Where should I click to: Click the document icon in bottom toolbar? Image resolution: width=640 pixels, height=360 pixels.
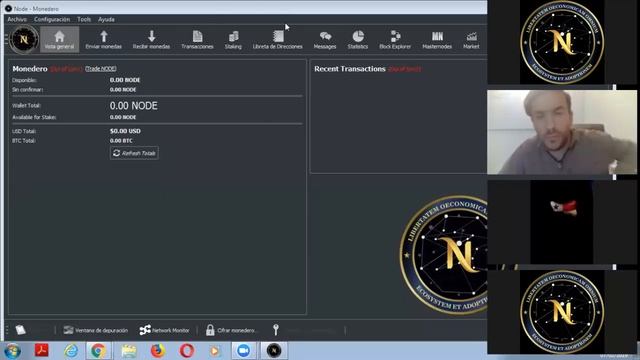[x=20, y=330]
